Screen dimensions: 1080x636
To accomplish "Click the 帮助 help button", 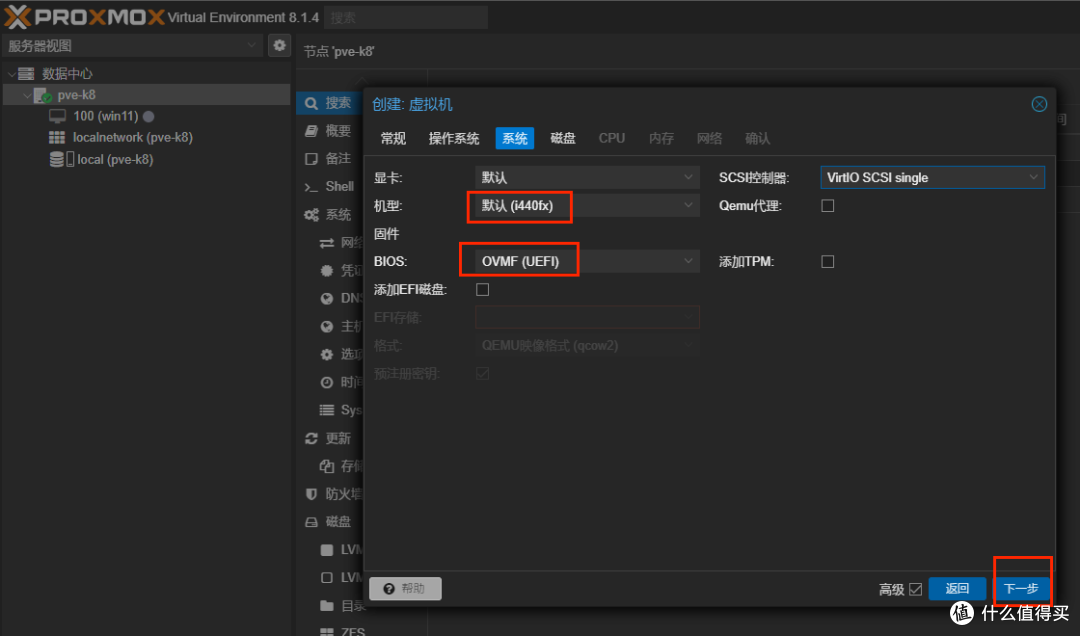I will [x=406, y=588].
